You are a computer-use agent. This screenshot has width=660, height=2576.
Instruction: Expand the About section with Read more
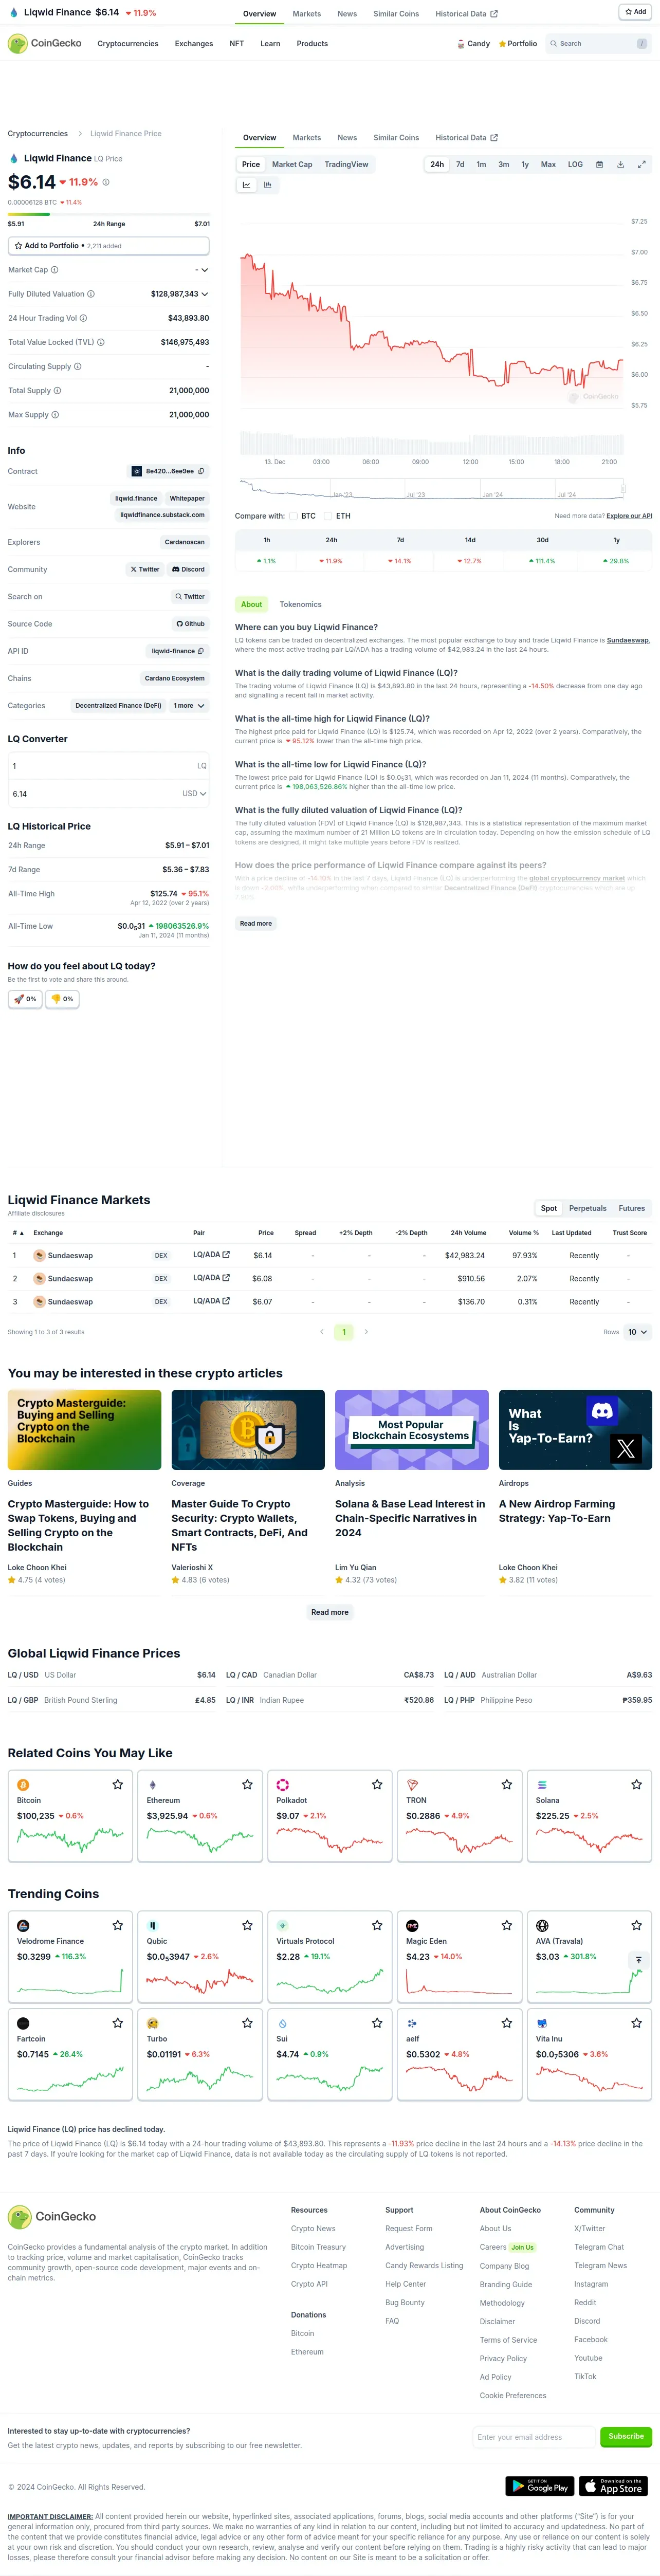256,924
